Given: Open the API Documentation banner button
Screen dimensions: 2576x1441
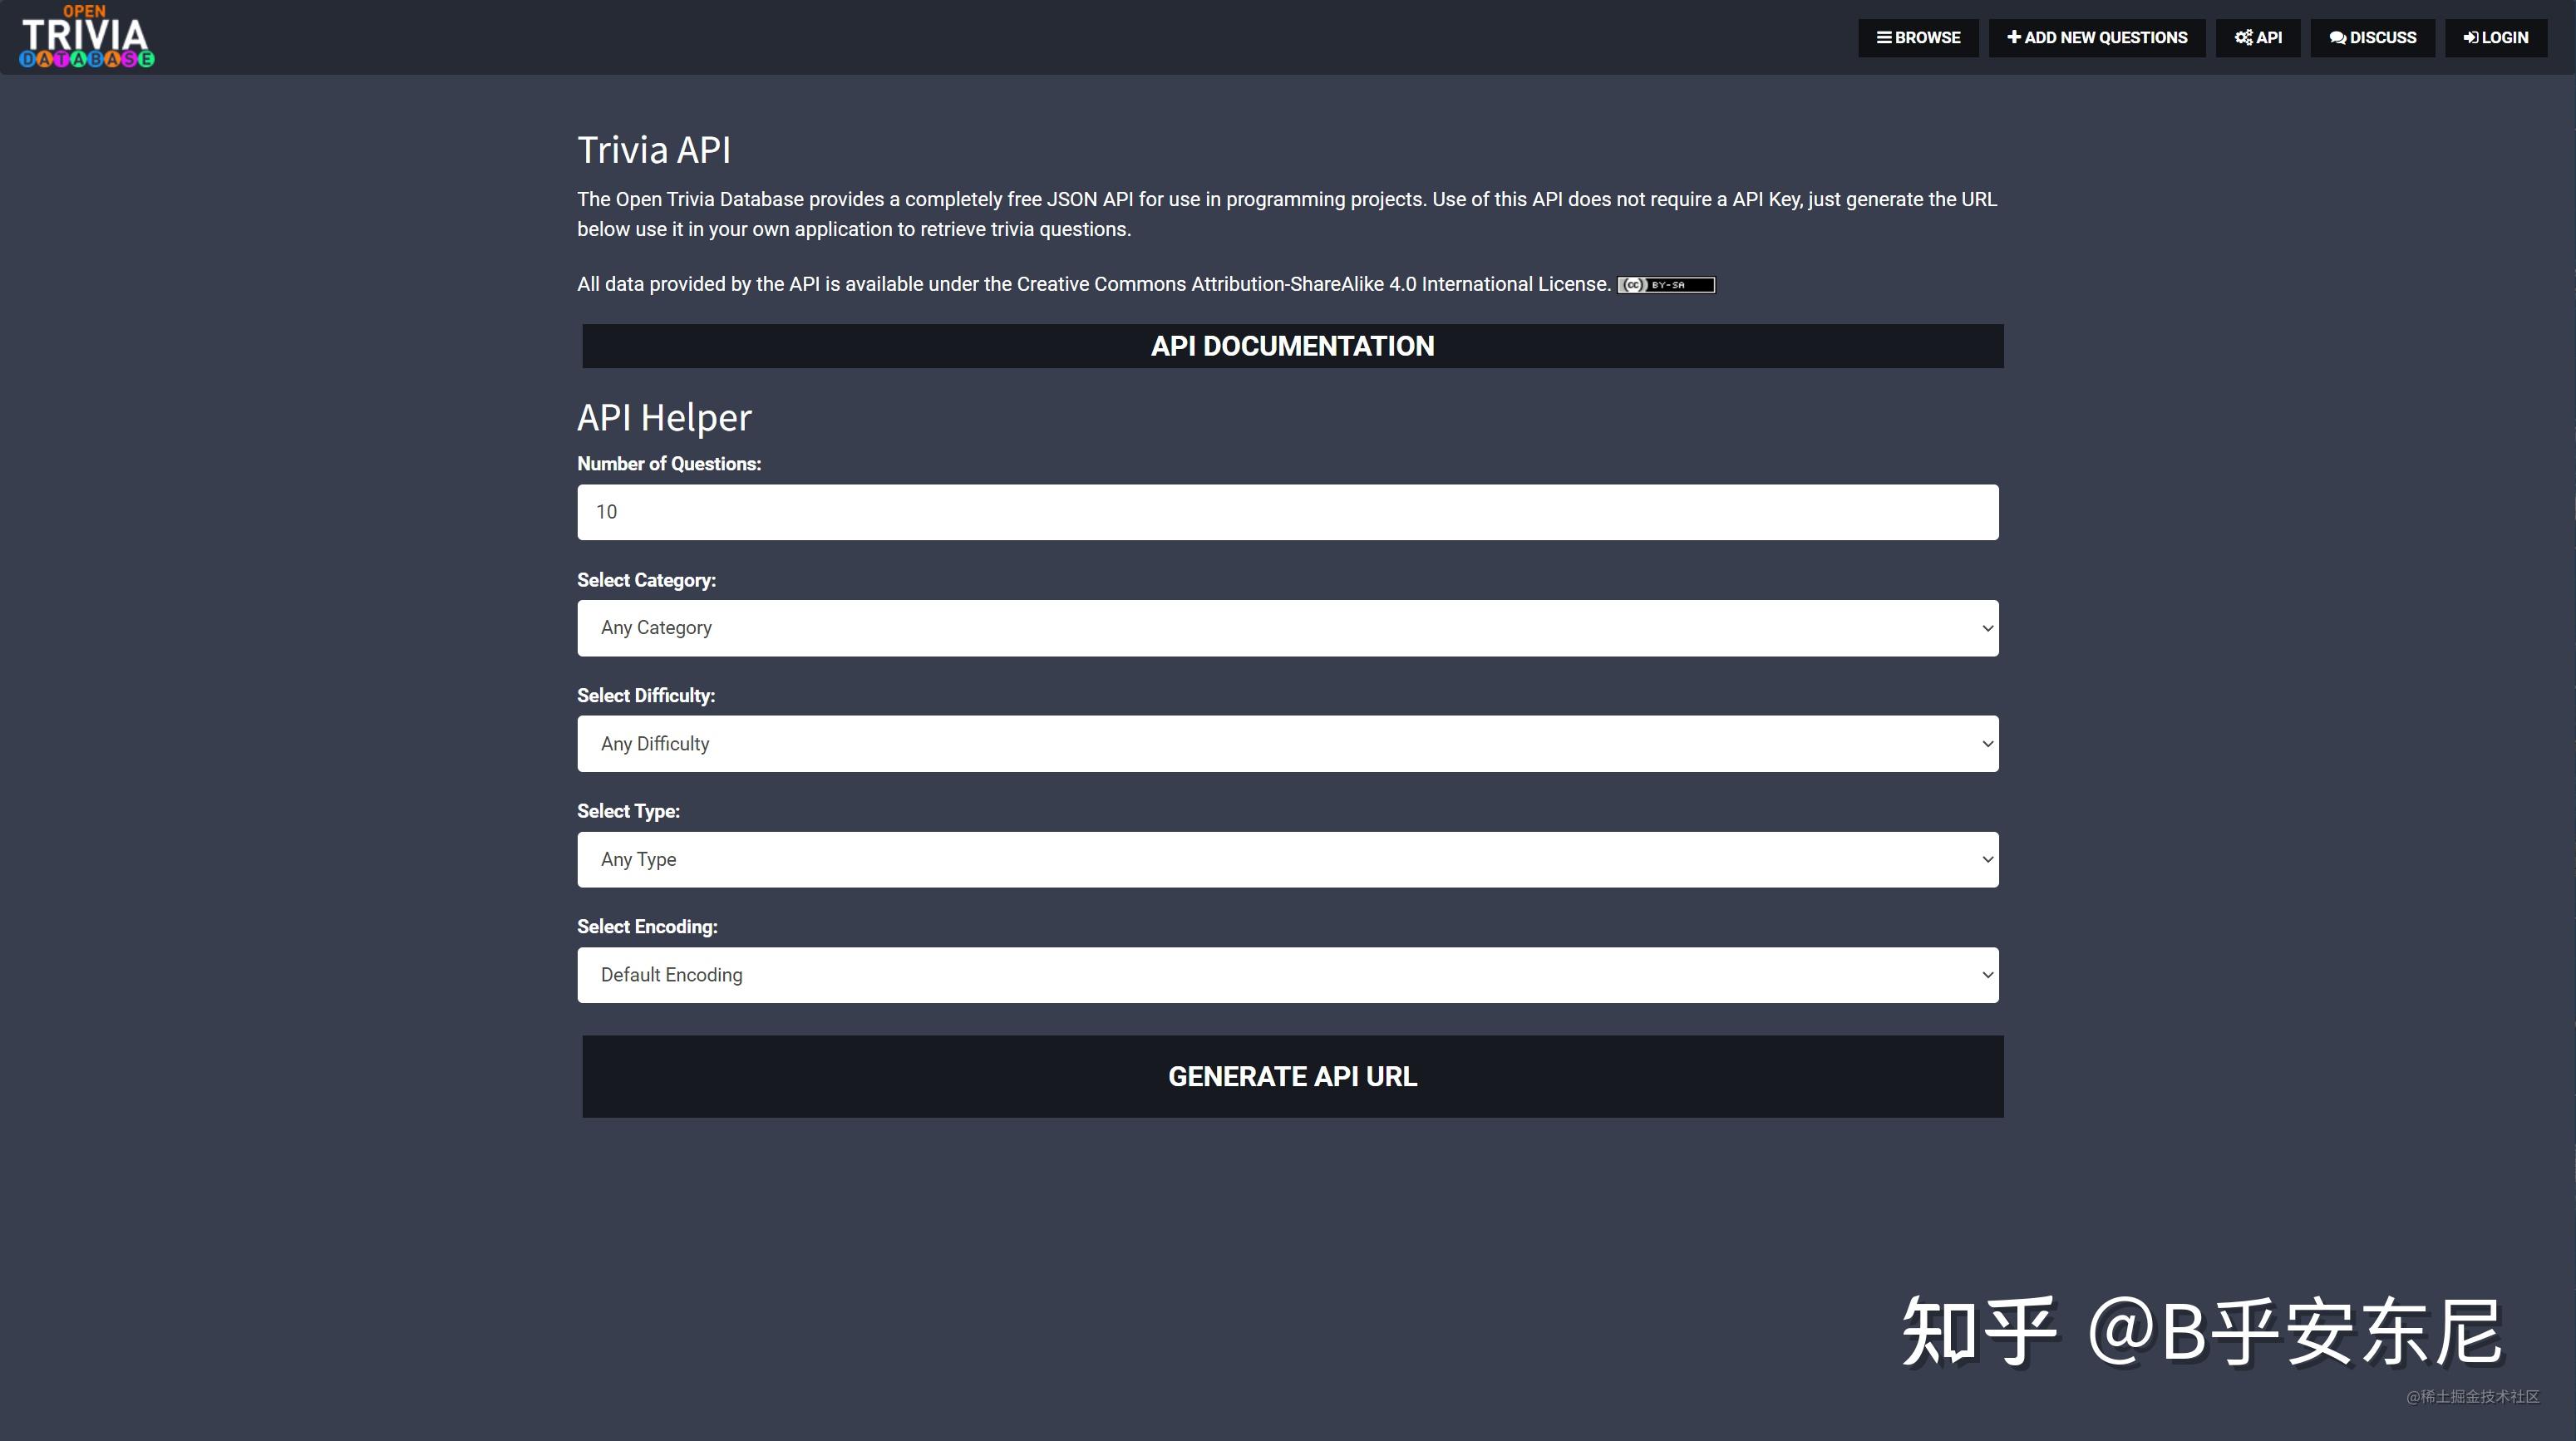Looking at the screenshot, I should click(x=1292, y=346).
